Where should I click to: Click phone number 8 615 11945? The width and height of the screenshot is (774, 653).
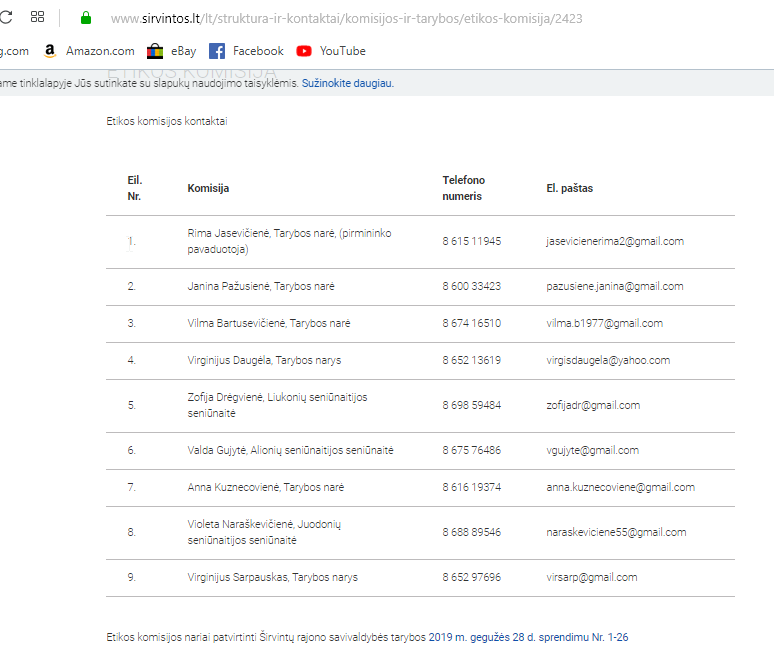(471, 241)
